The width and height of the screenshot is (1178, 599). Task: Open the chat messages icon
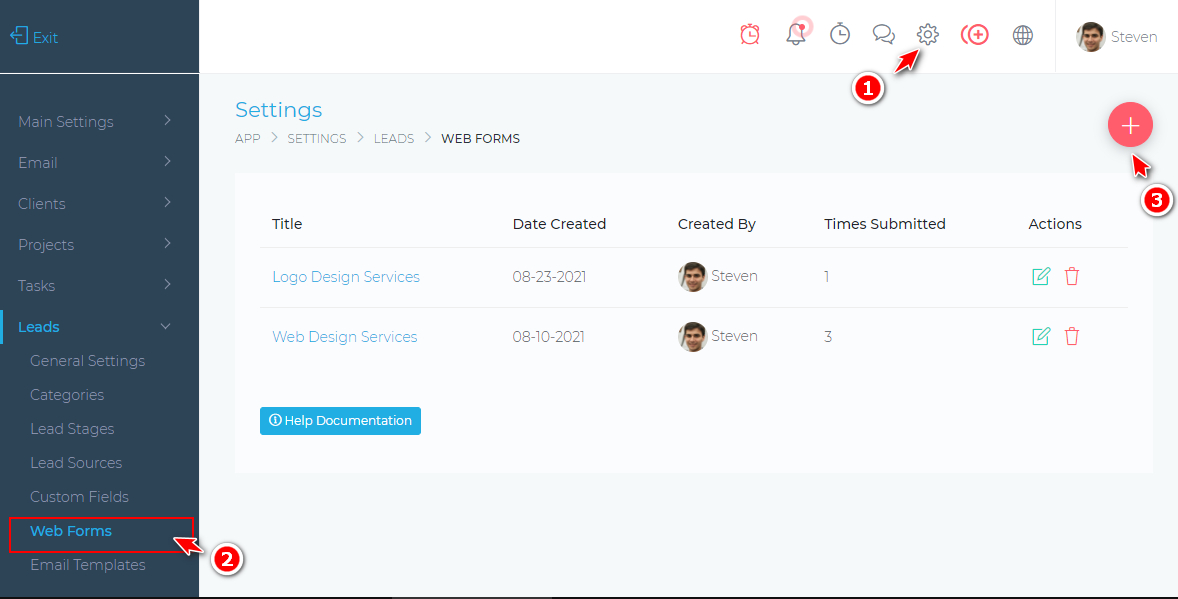tap(883, 35)
